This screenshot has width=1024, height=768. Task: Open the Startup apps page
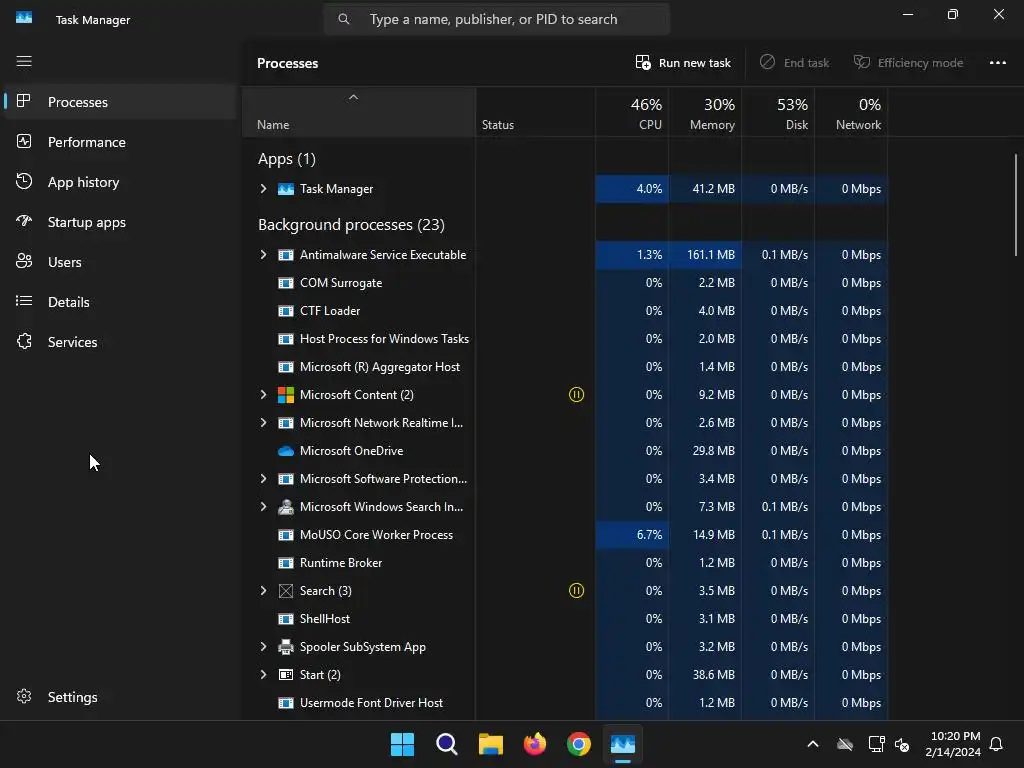(120, 222)
